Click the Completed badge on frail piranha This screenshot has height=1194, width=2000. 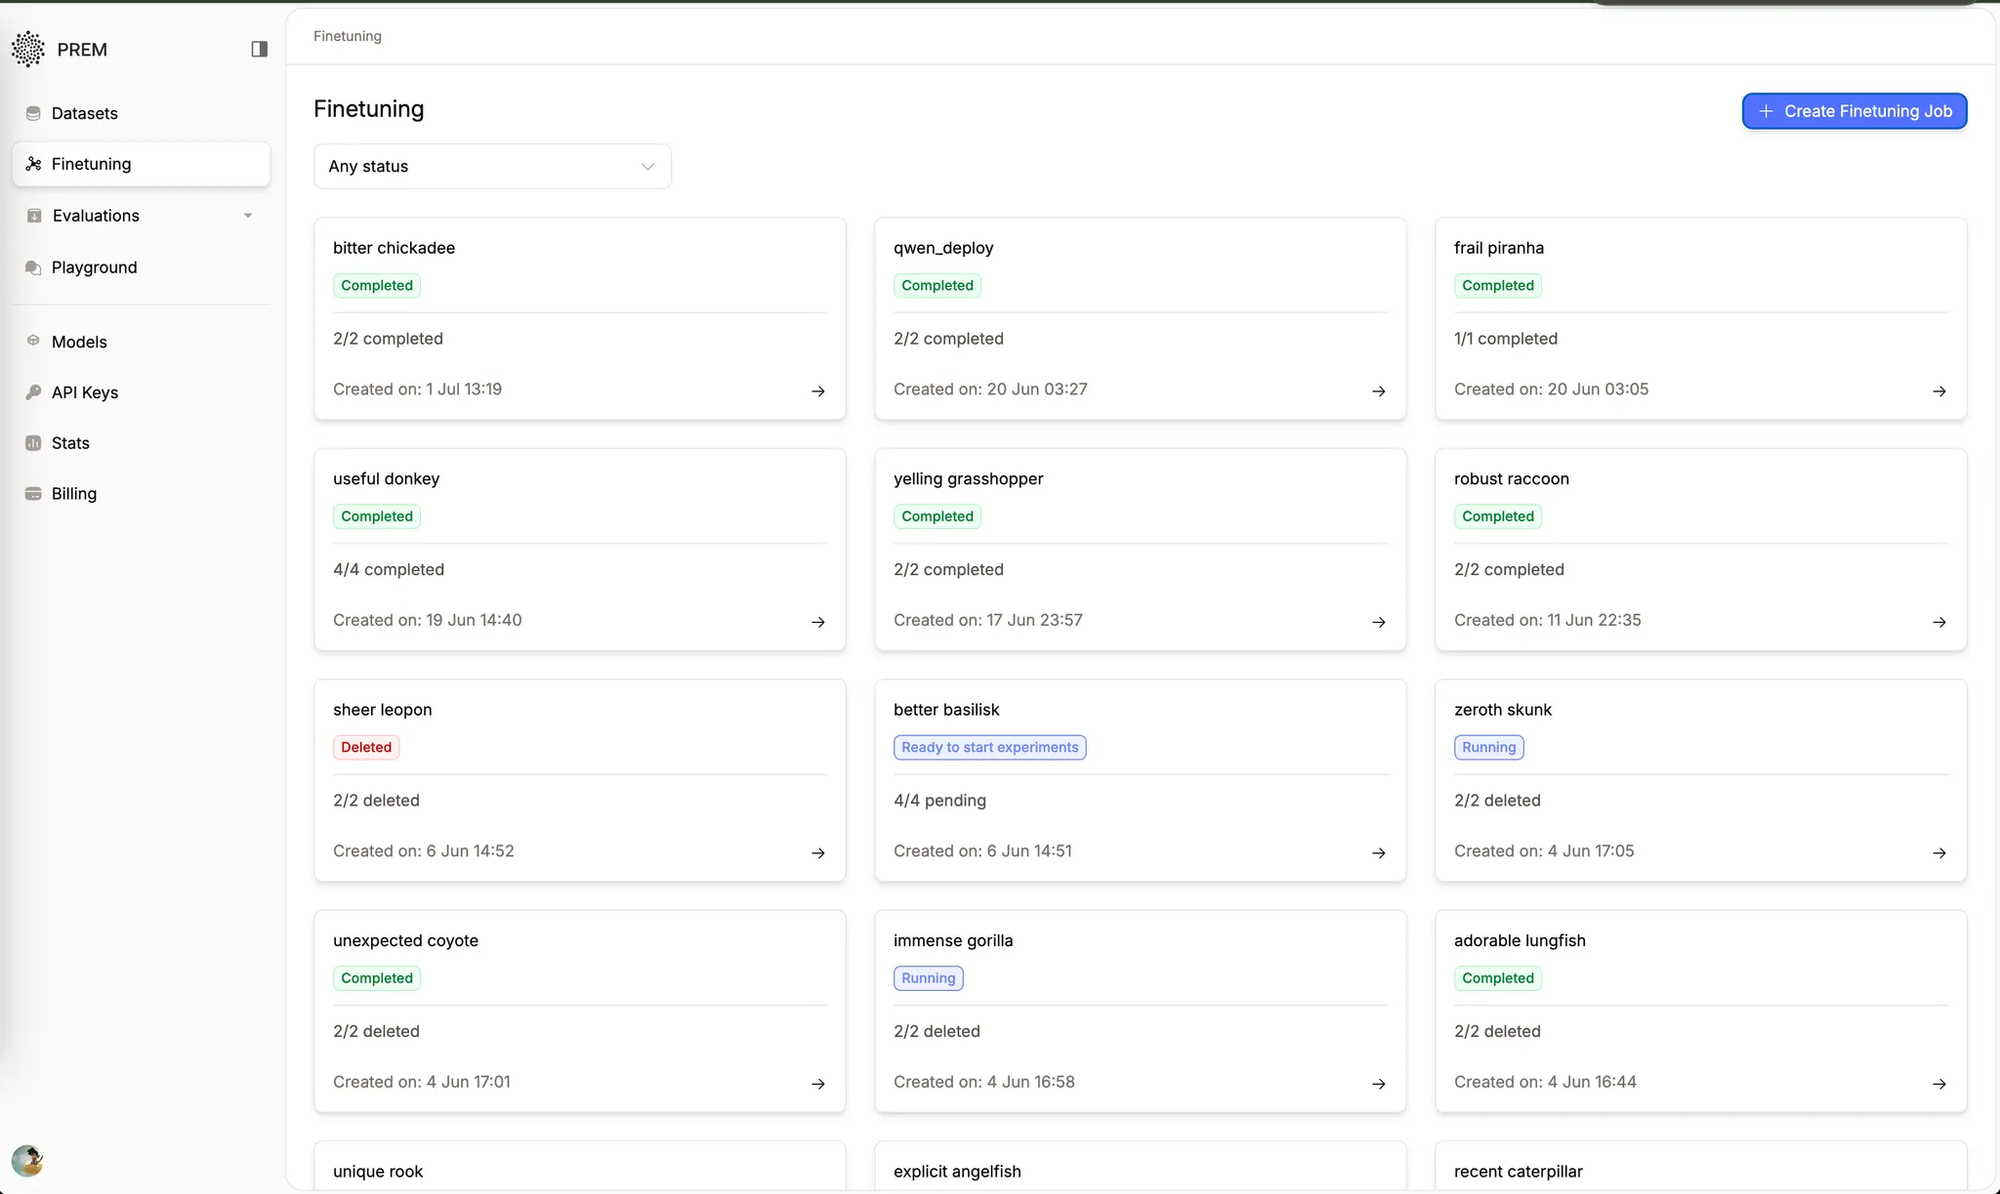click(x=1497, y=285)
